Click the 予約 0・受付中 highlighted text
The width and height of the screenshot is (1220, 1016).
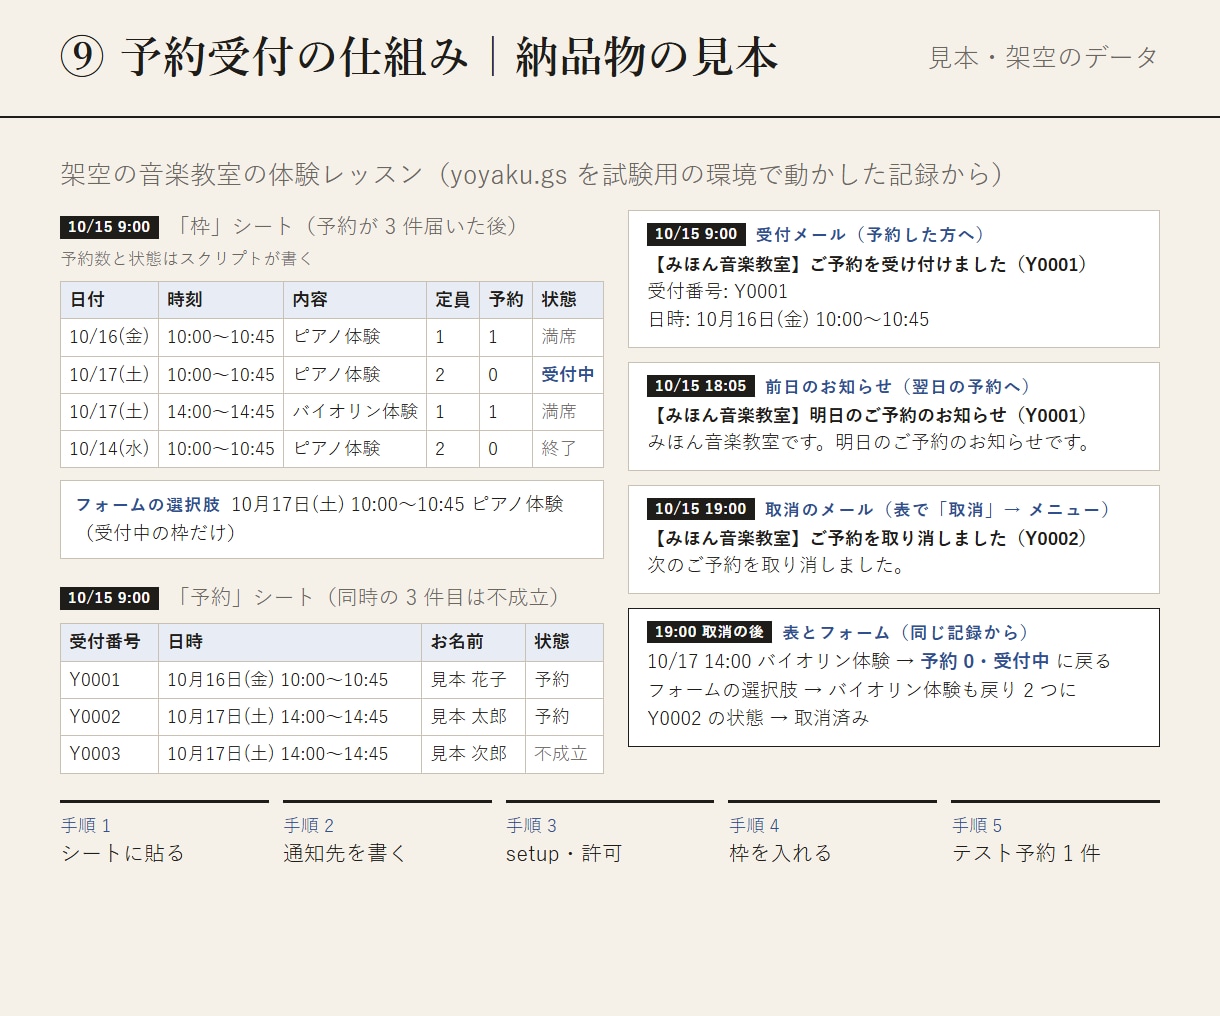pyautogui.click(x=985, y=661)
